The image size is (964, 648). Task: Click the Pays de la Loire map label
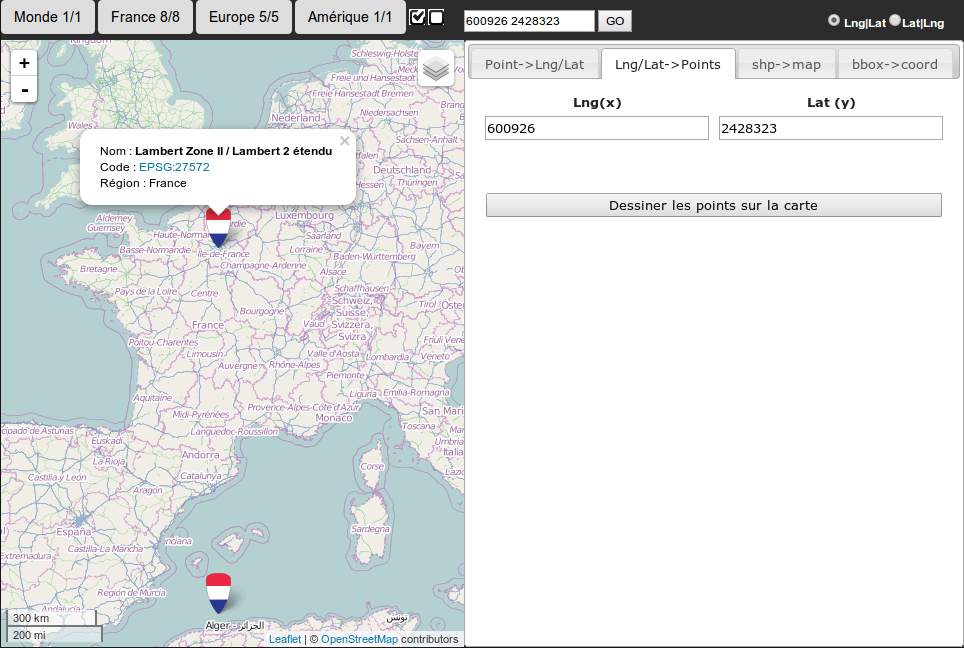(x=146, y=291)
